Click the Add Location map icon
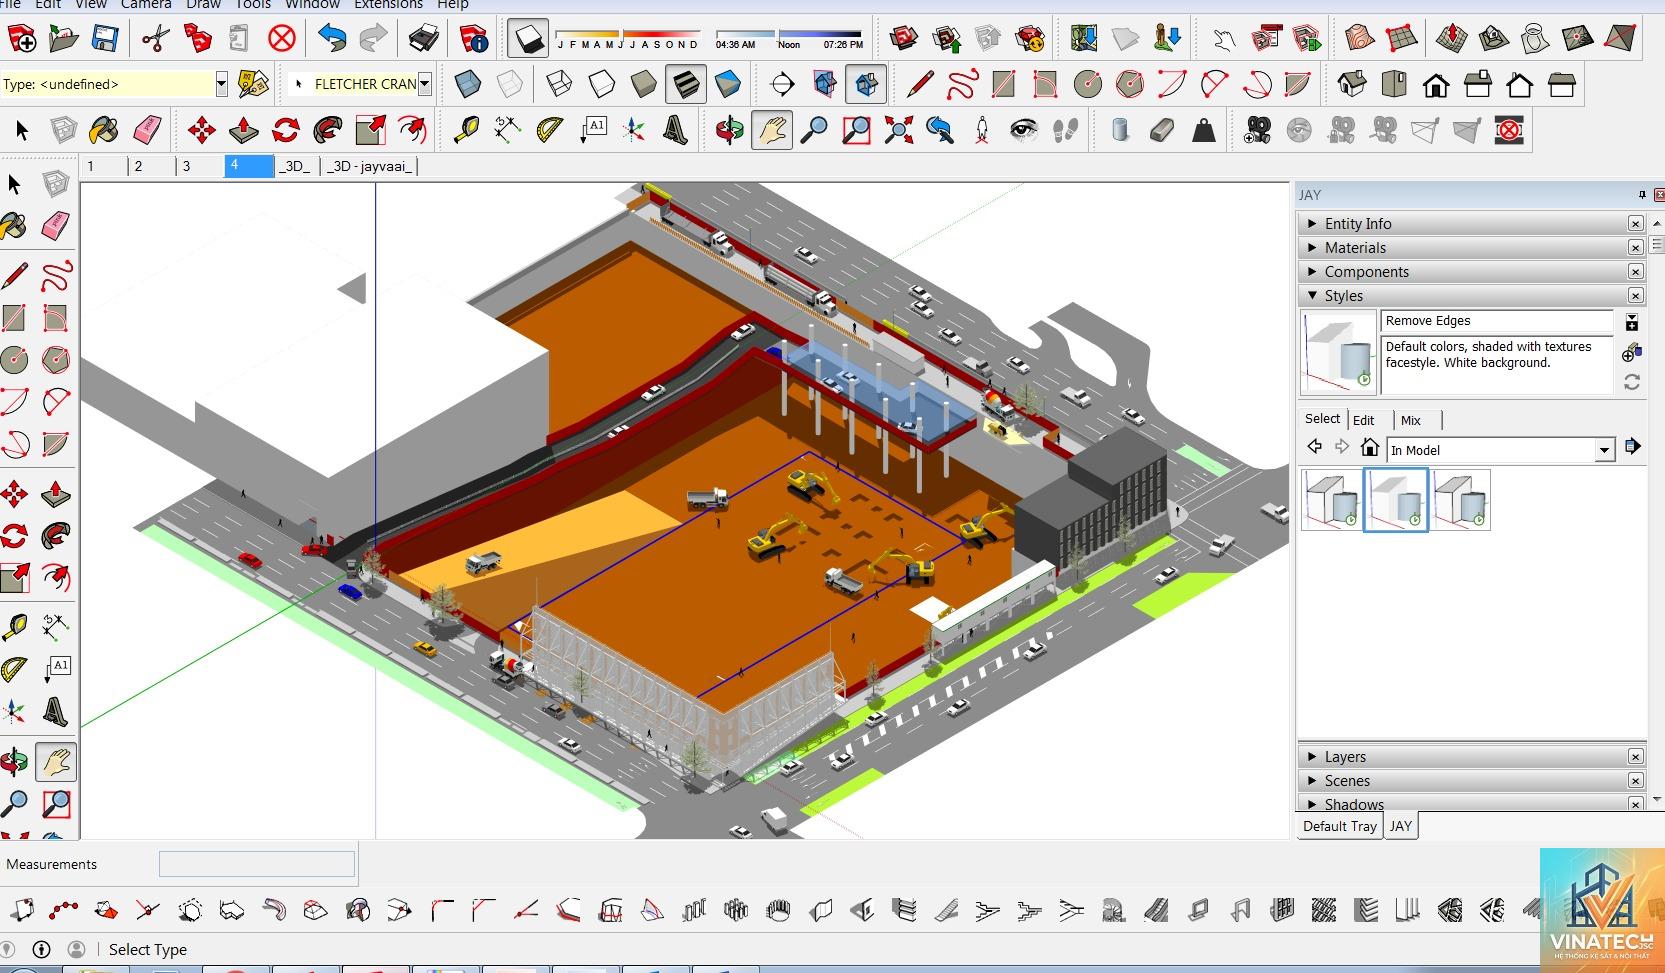 click(1083, 39)
